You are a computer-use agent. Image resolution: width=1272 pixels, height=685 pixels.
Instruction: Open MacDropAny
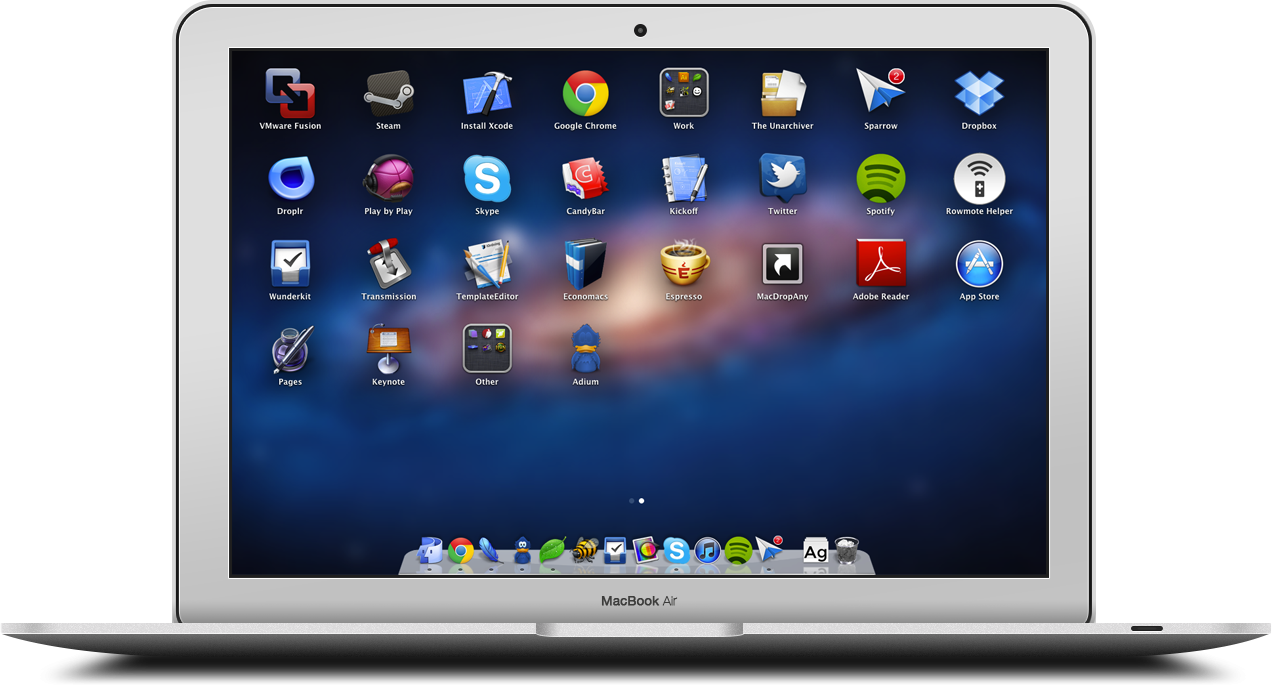click(783, 264)
